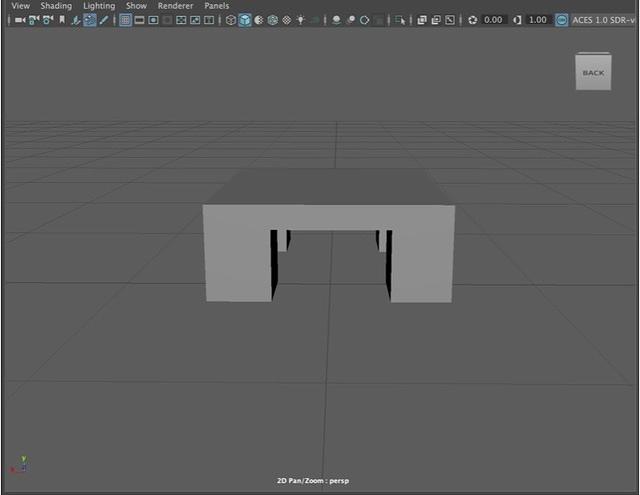Viewport: 640px width, 495px height.
Task: Open Camera Attributes icon
Action: [48, 20]
